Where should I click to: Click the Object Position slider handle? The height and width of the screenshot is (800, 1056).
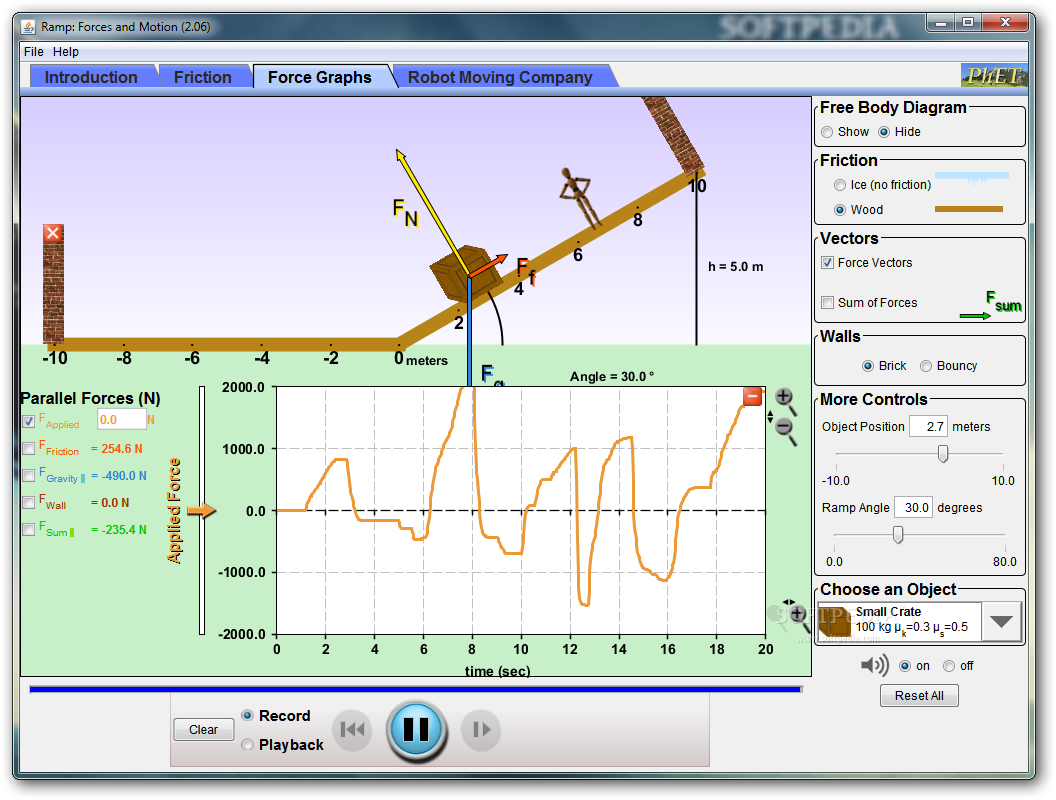point(943,454)
